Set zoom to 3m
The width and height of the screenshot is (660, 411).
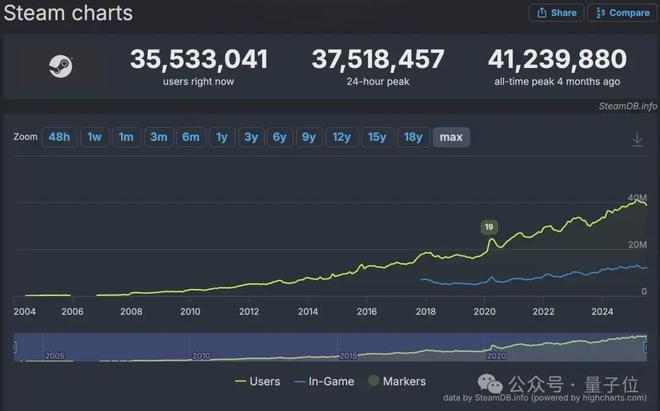(x=159, y=137)
